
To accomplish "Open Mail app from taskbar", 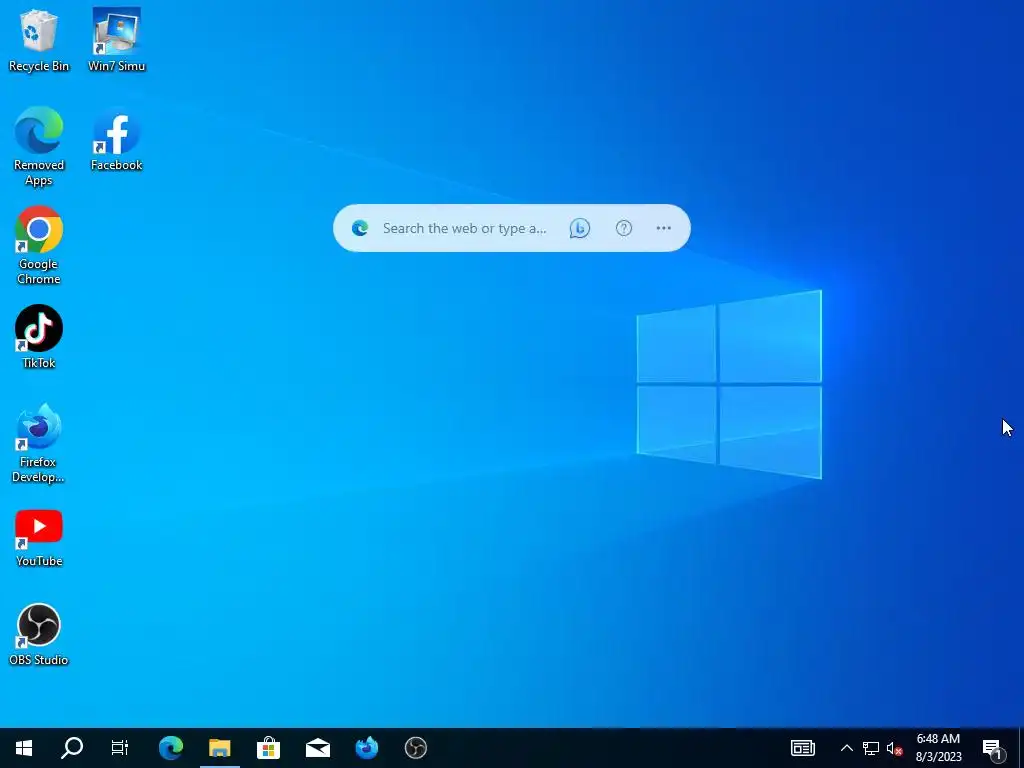I will click(317, 748).
